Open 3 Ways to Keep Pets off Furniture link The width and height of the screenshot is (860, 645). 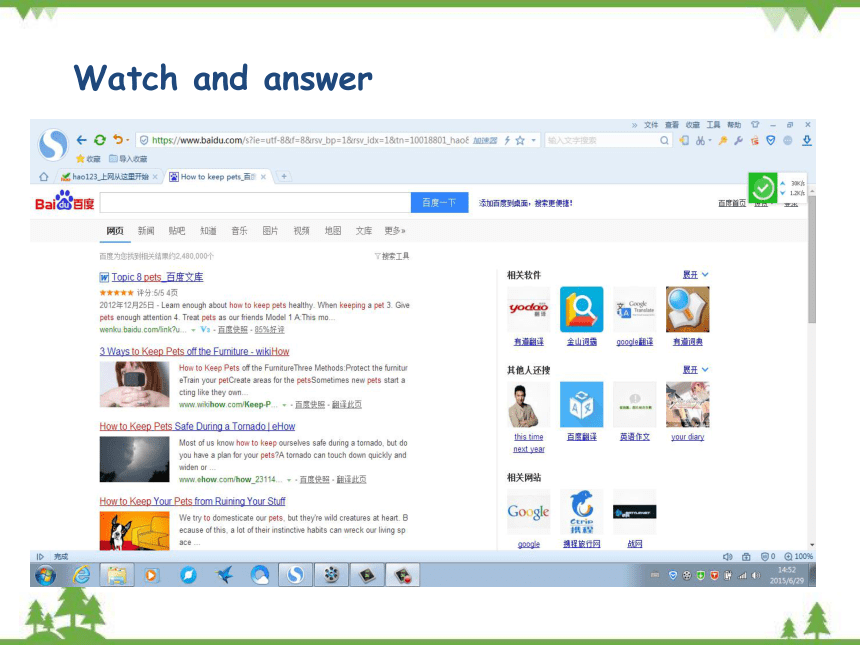coord(194,352)
